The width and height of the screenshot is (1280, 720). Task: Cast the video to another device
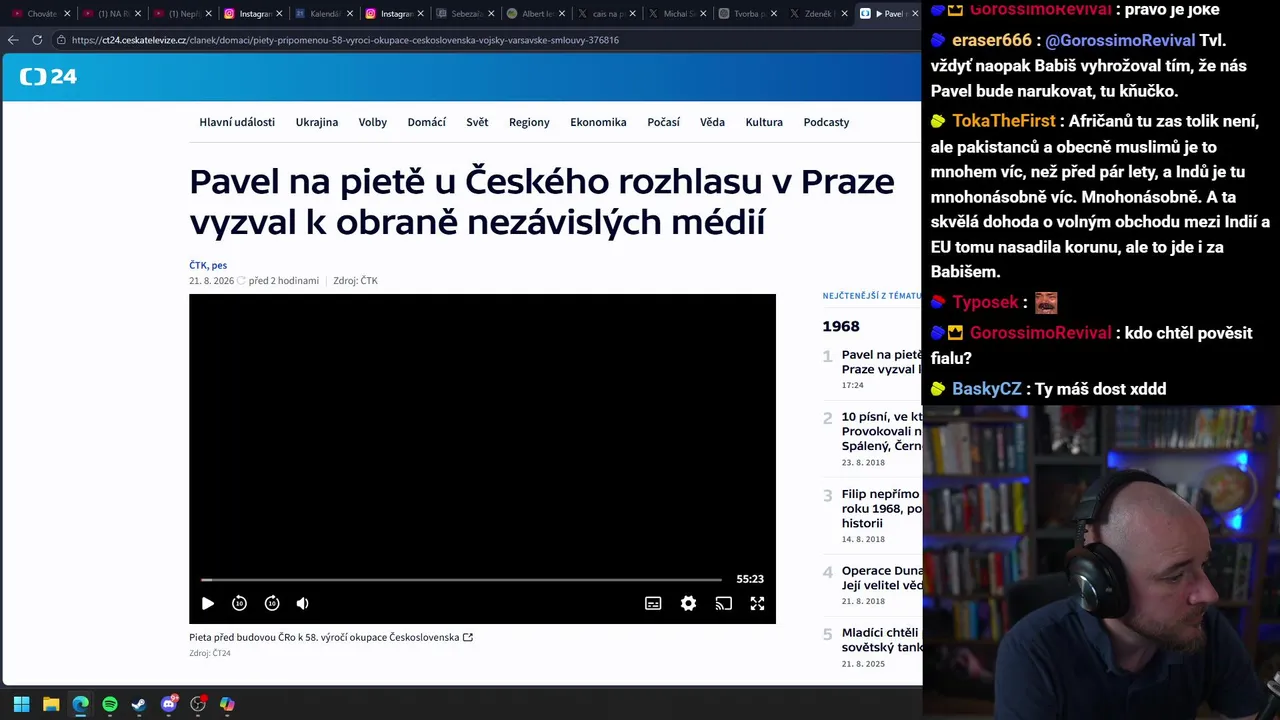point(723,603)
